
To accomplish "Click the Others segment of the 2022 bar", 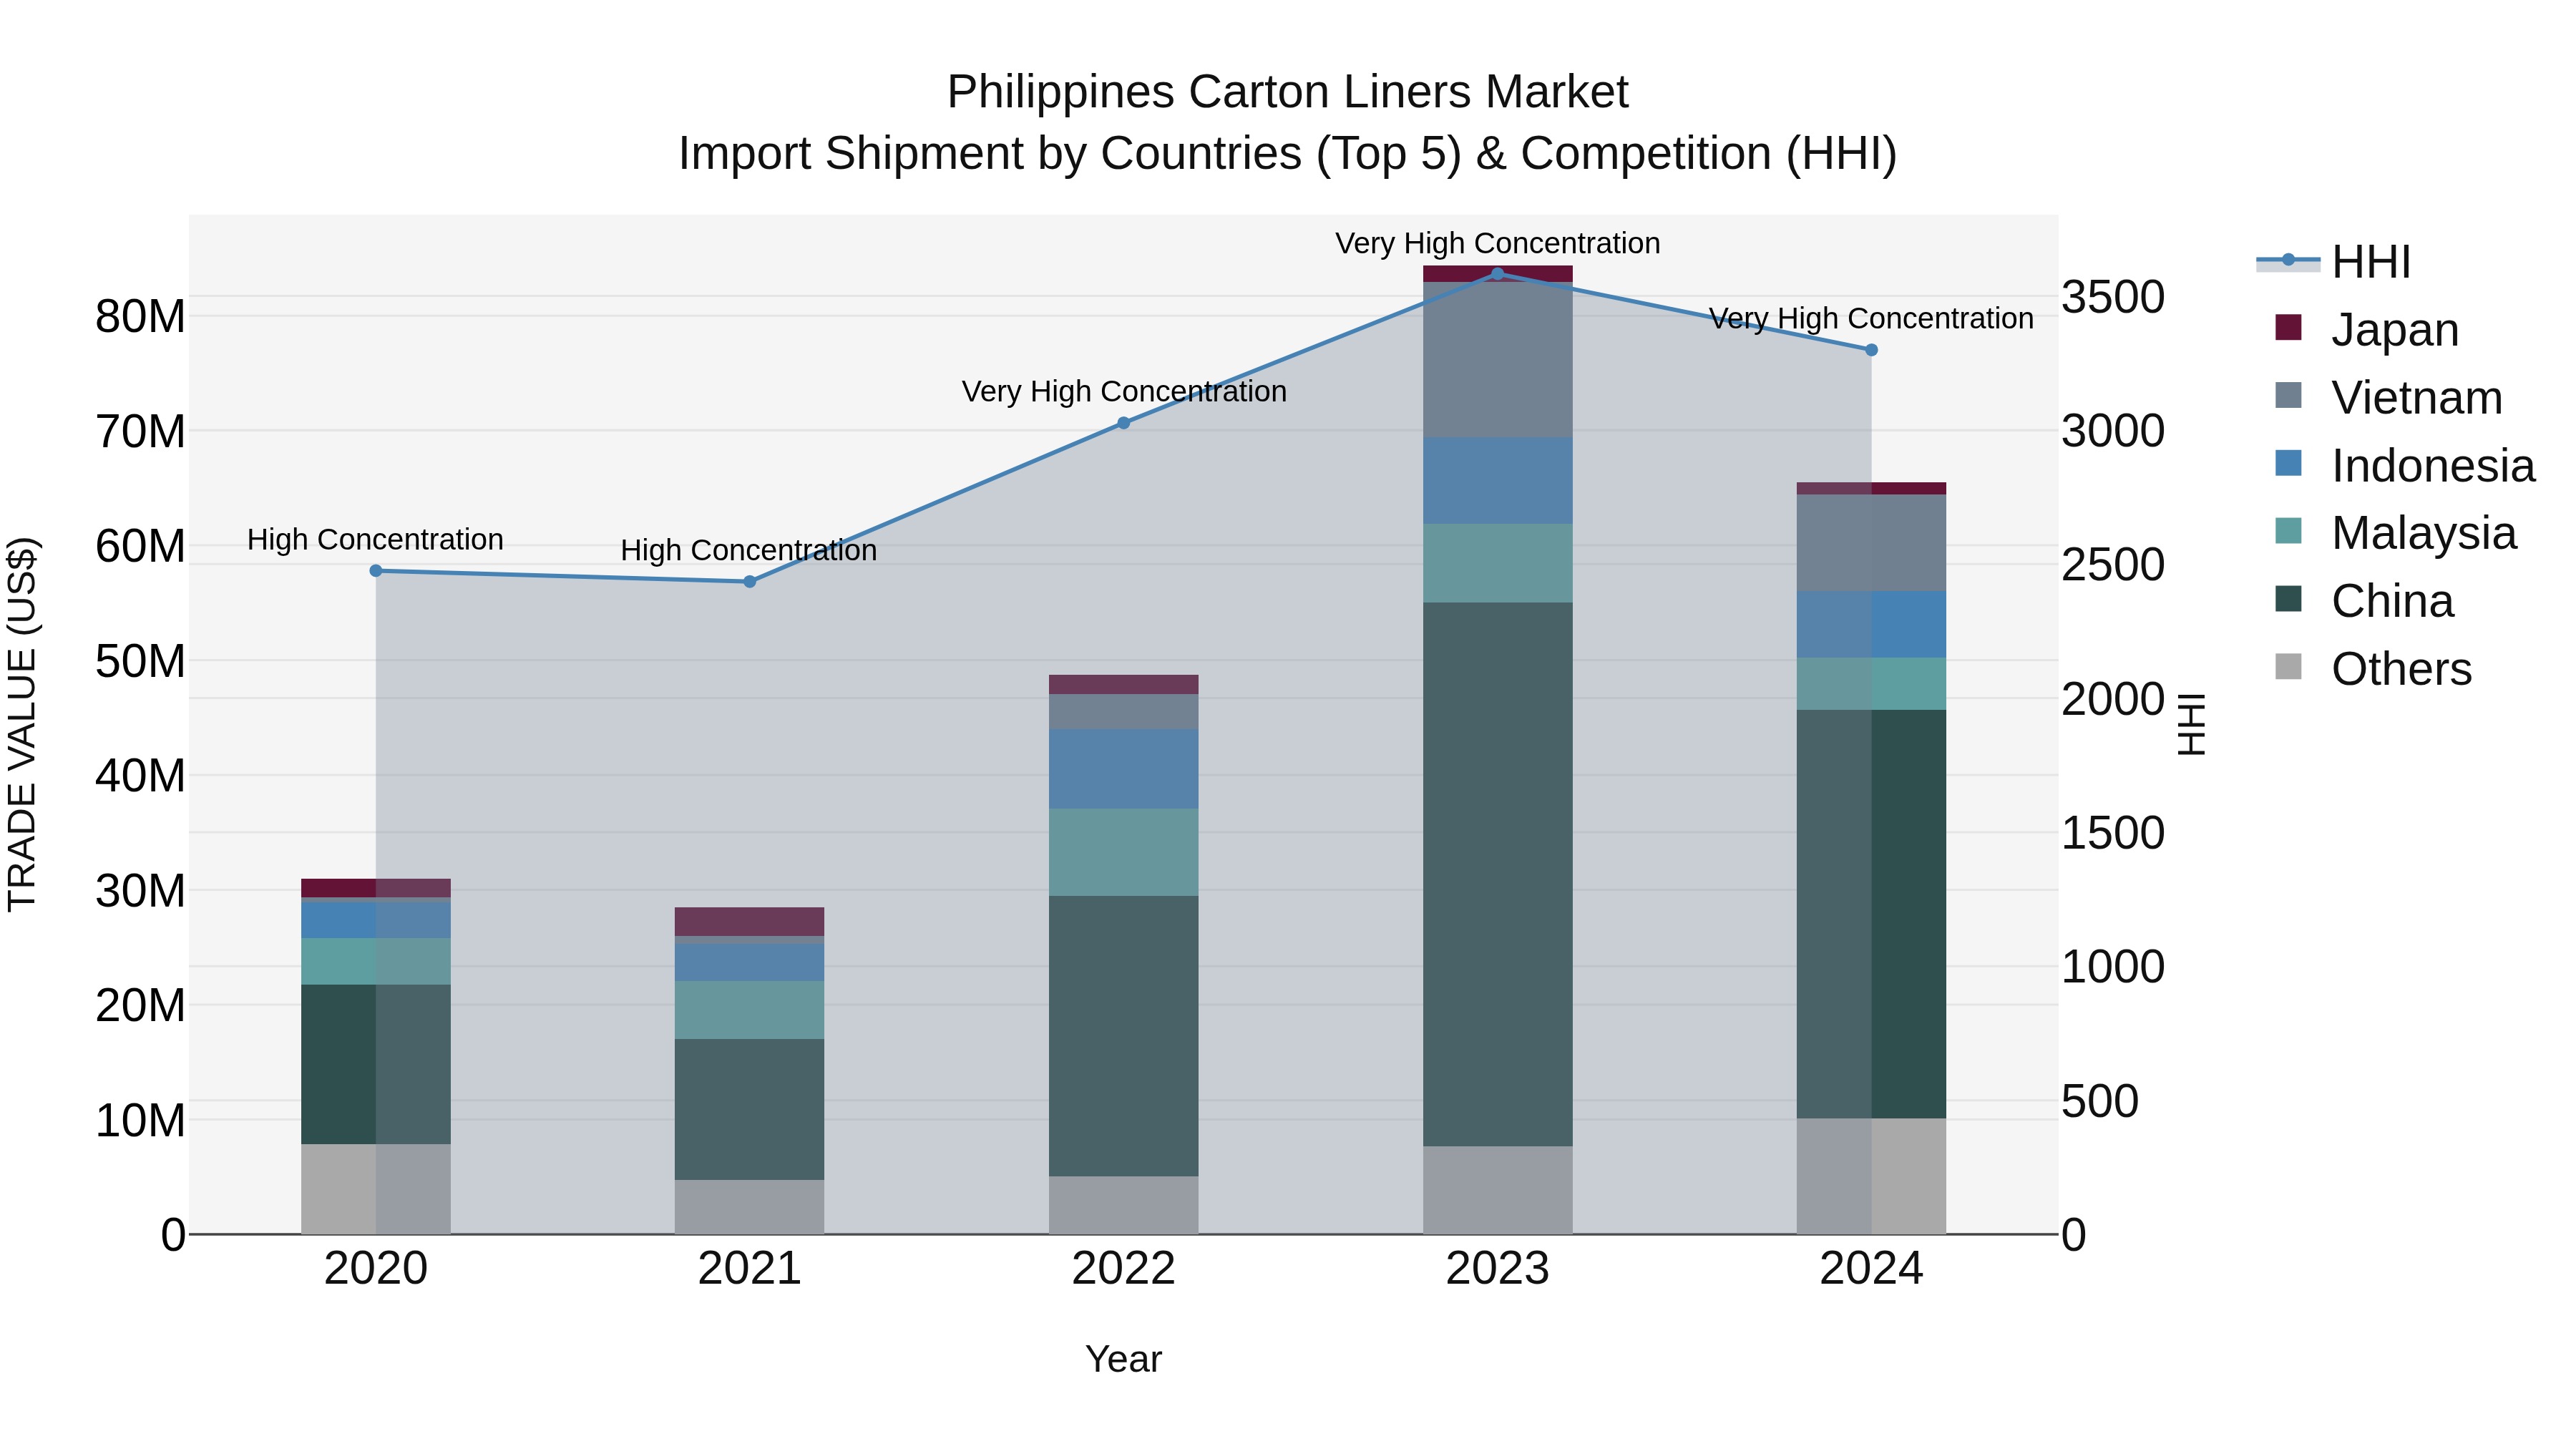I will 1124,1205.
